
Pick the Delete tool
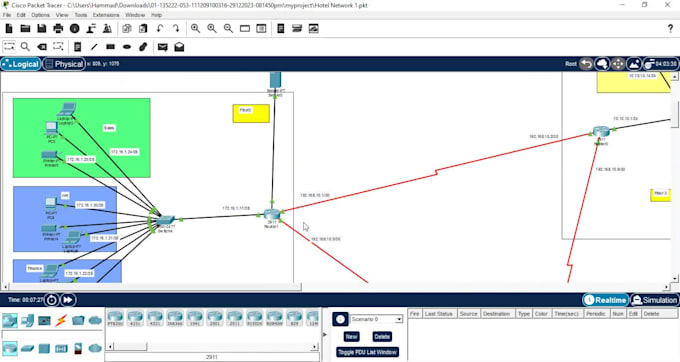coord(42,46)
